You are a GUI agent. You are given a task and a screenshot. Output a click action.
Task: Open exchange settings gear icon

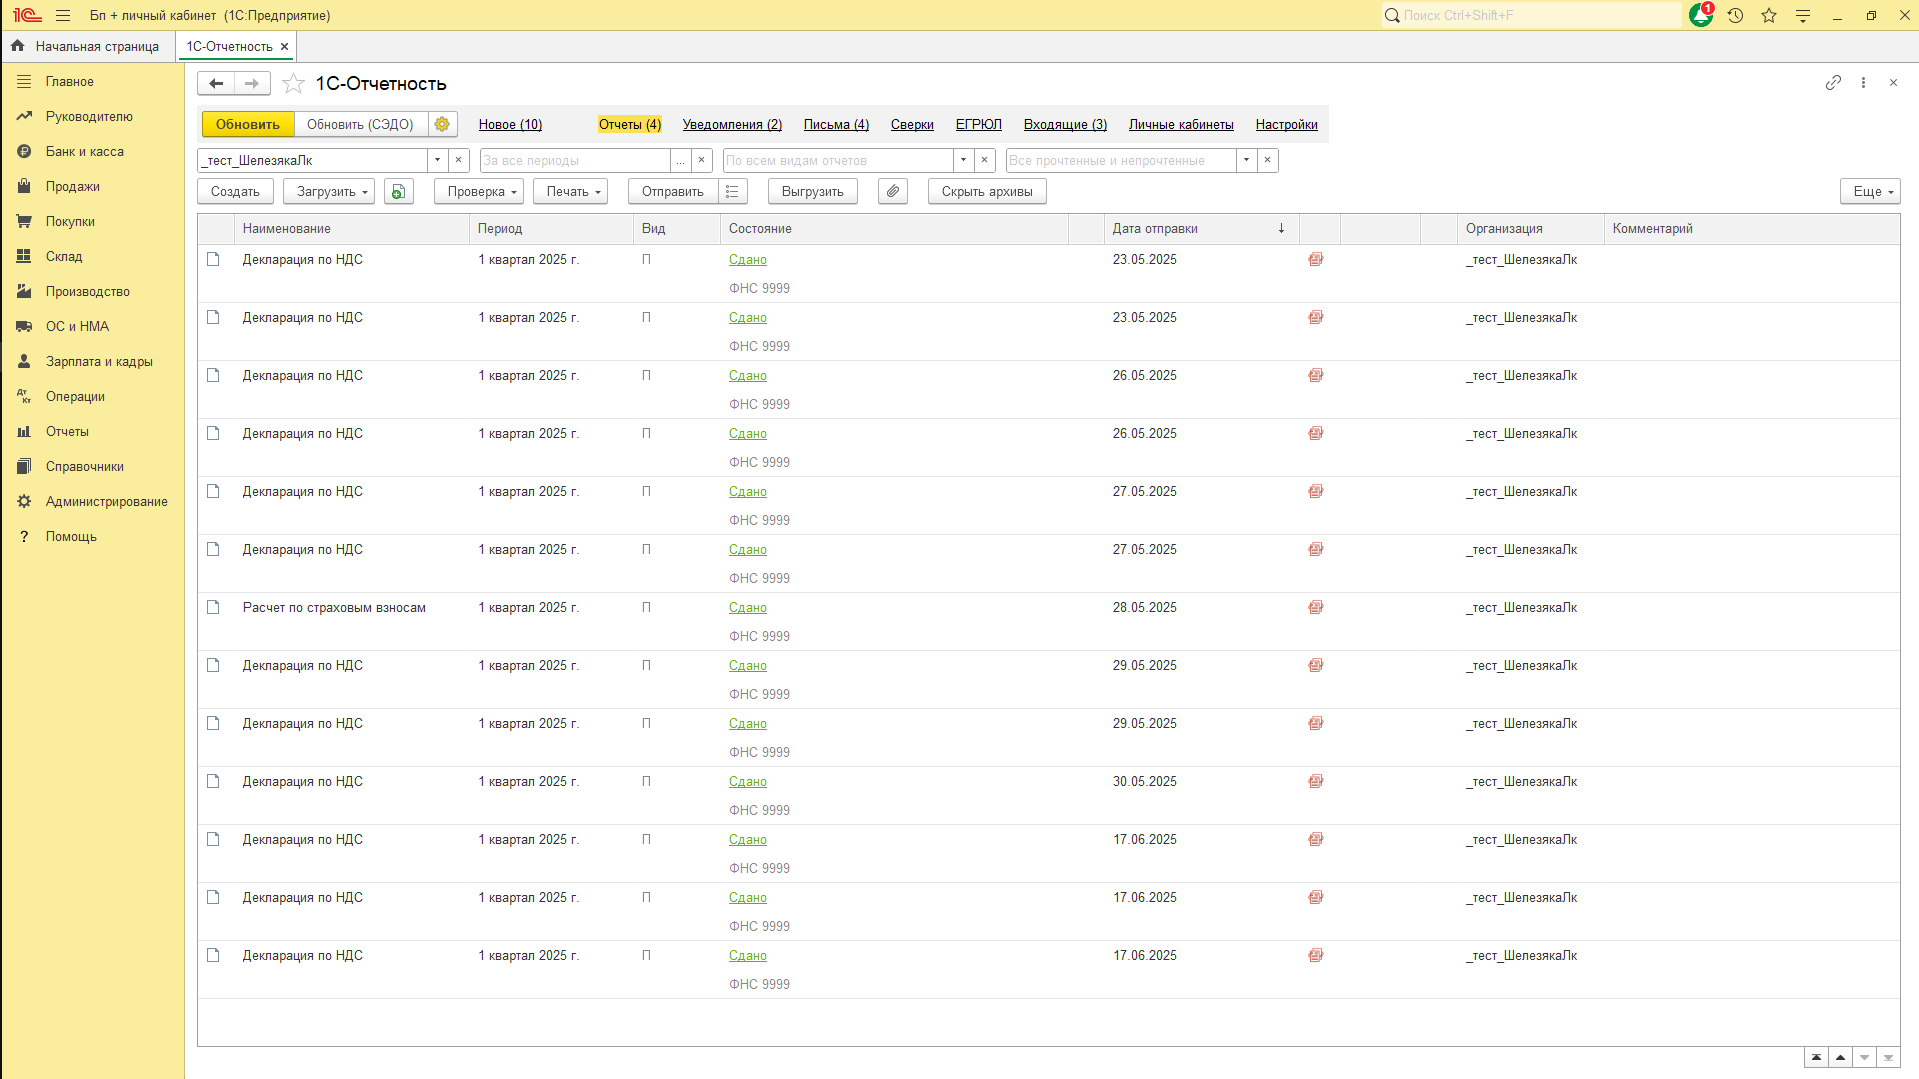point(442,124)
